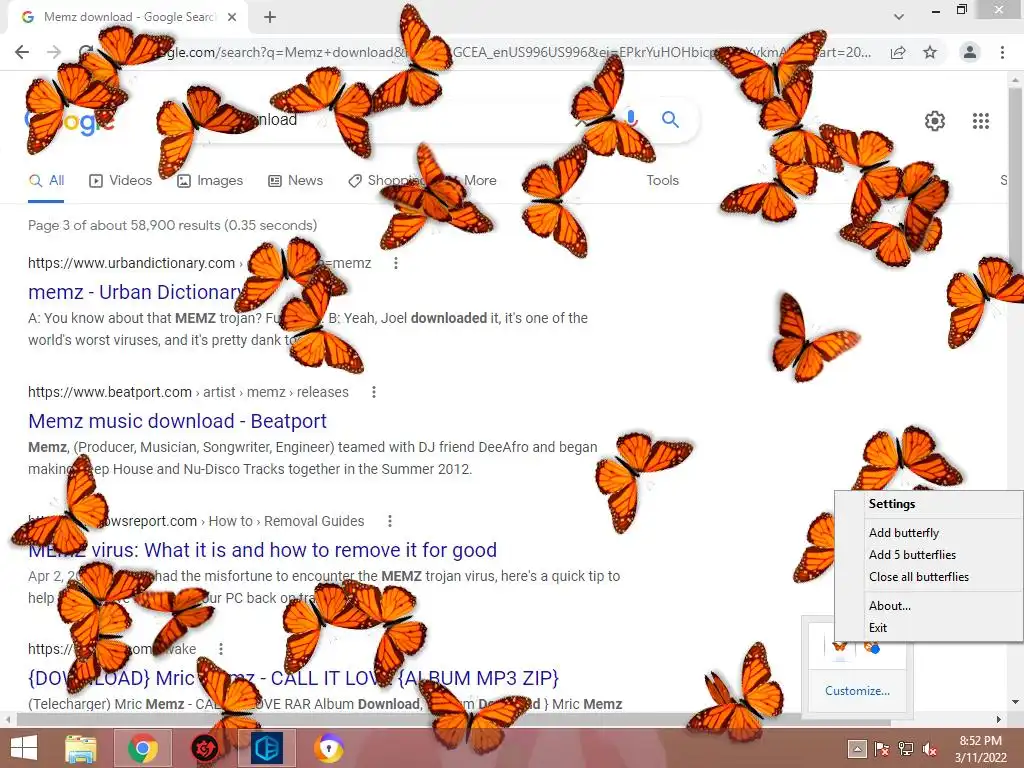Open Mric Memz album download link

point(294,678)
